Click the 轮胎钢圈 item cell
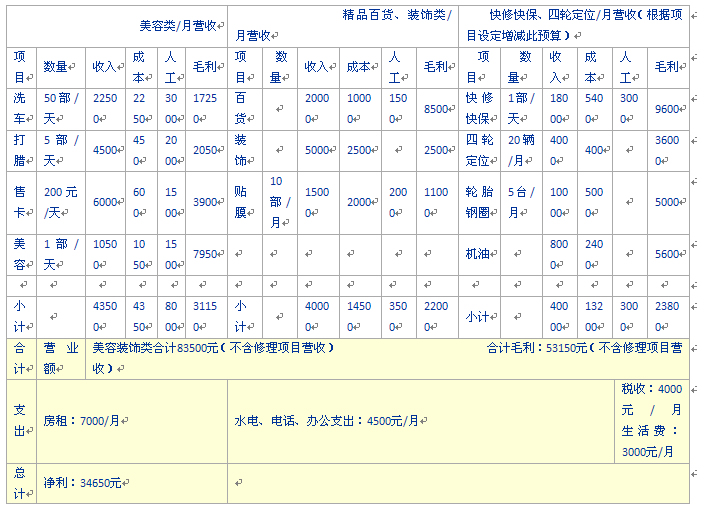Viewport: 705px width, 511px height. pyautogui.click(x=481, y=202)
